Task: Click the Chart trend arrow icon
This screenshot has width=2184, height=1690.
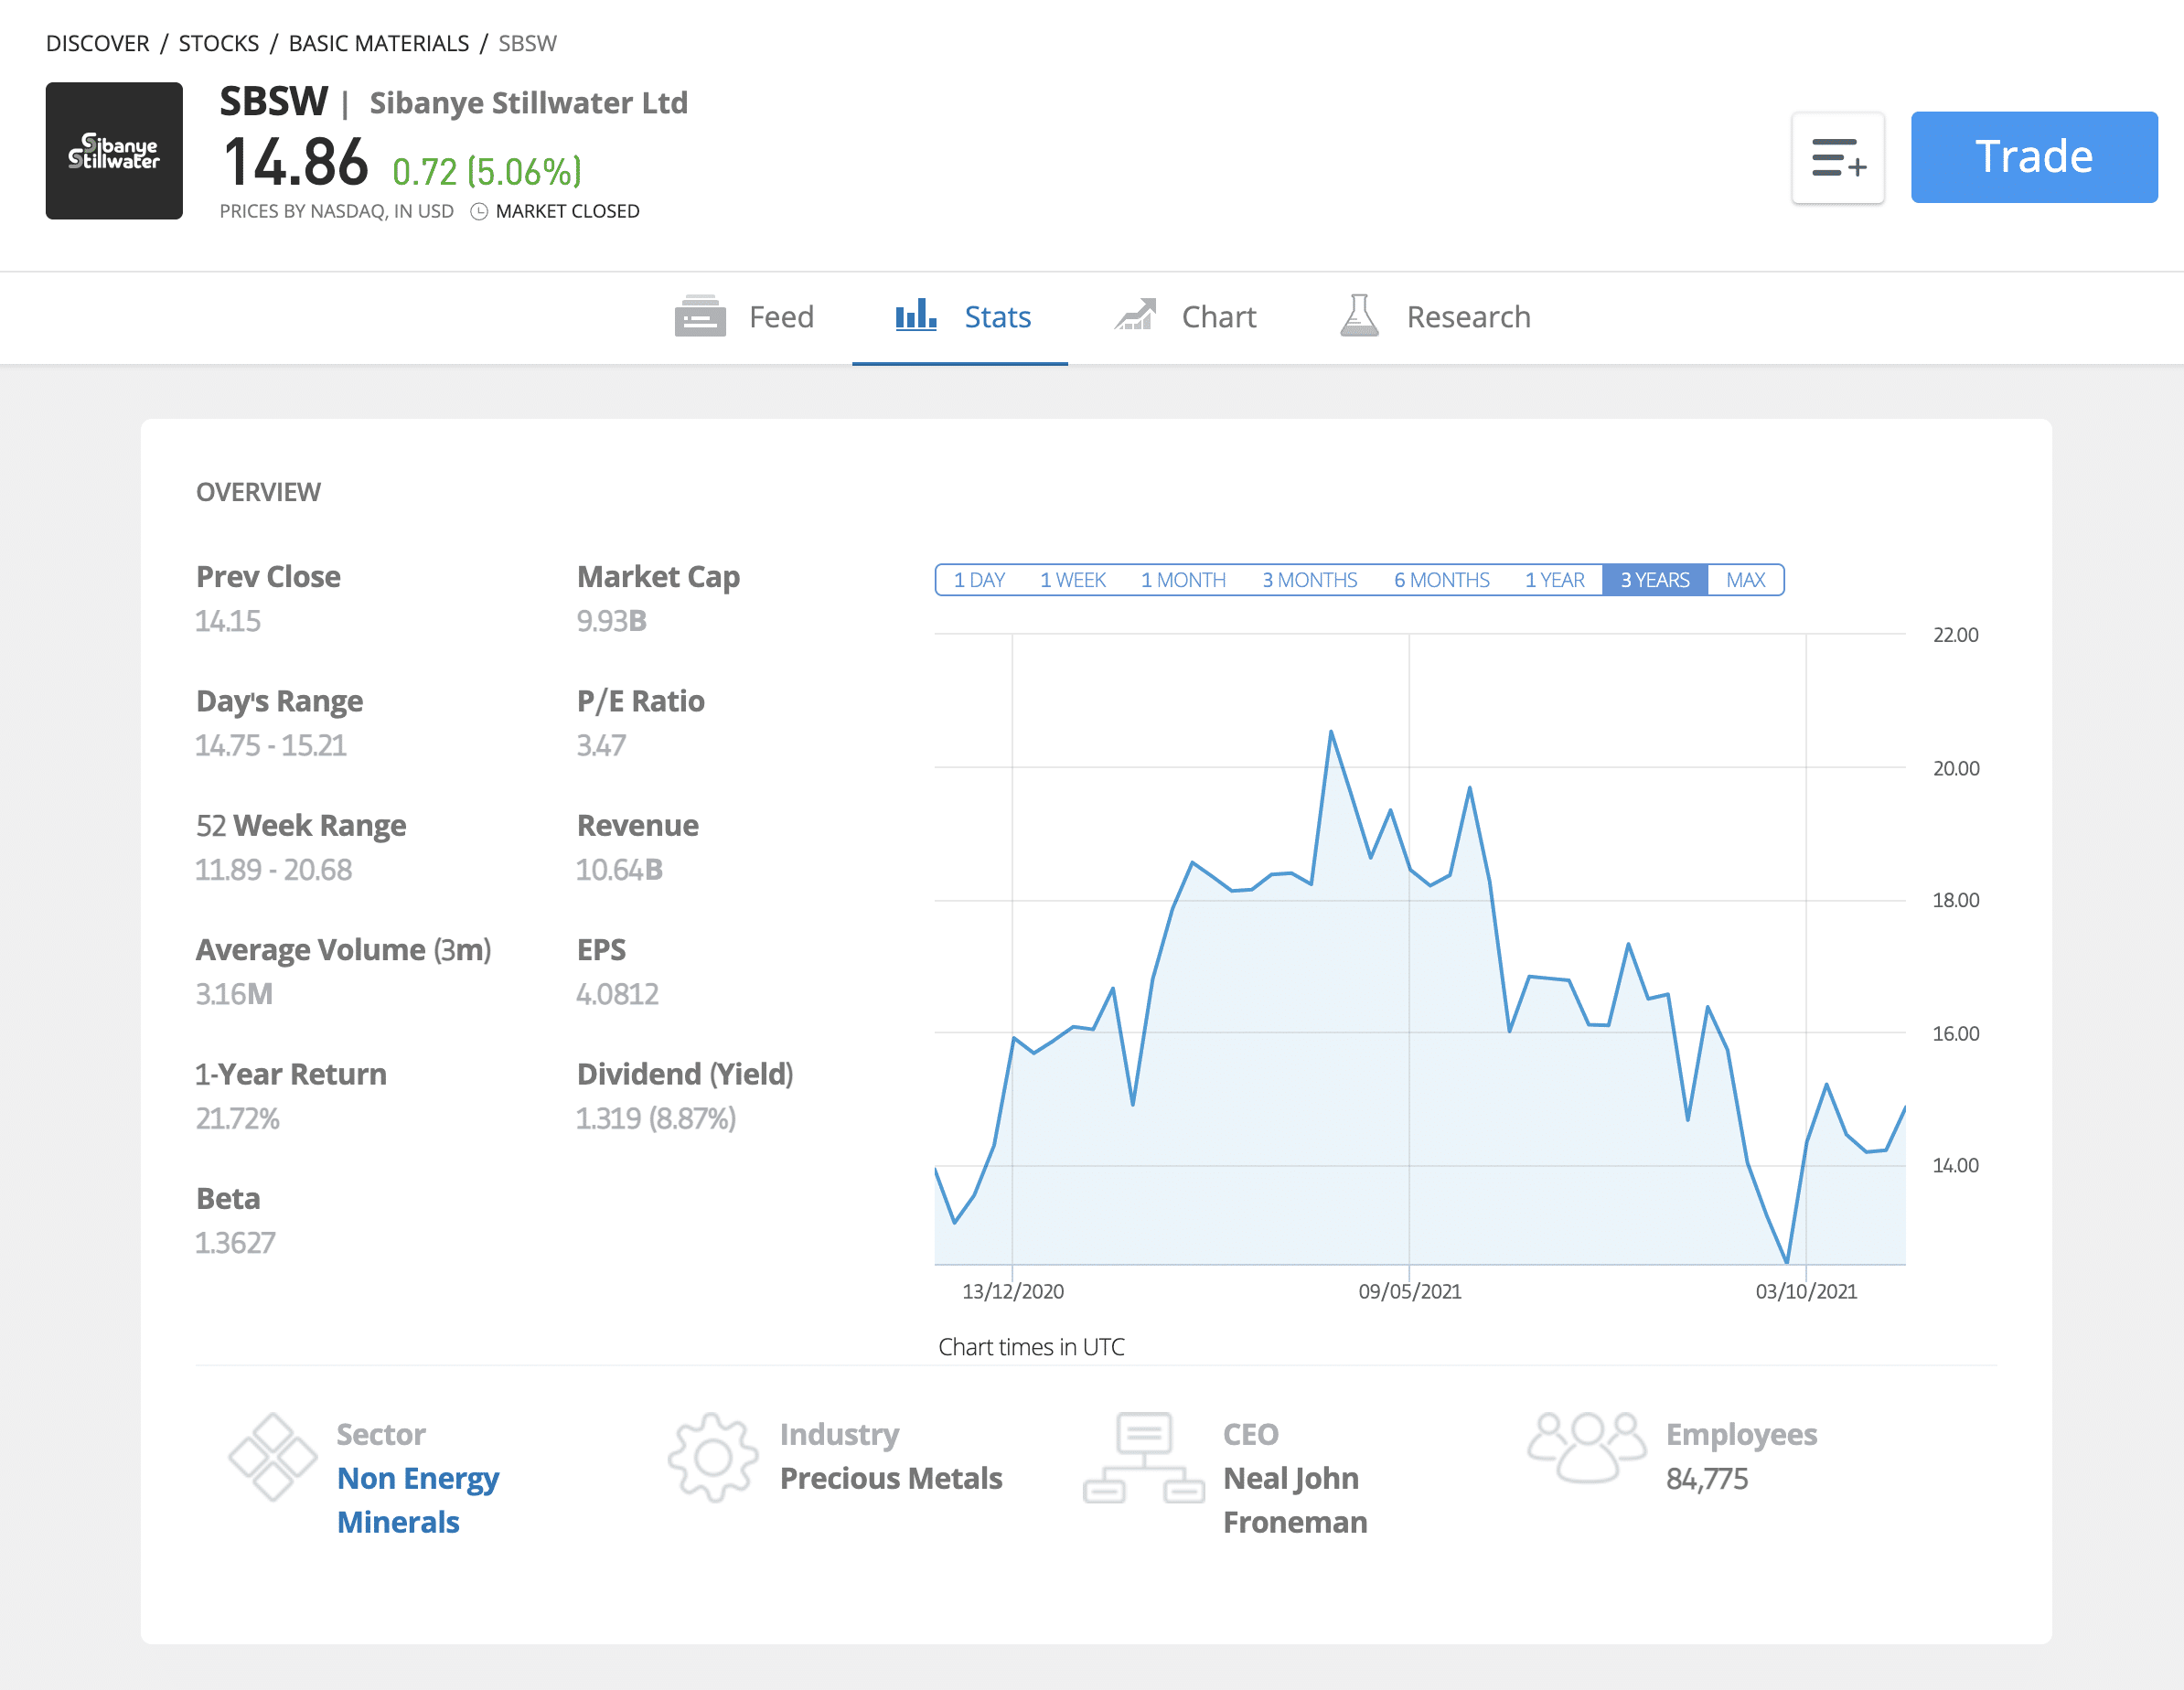Action: point(1135,315)
